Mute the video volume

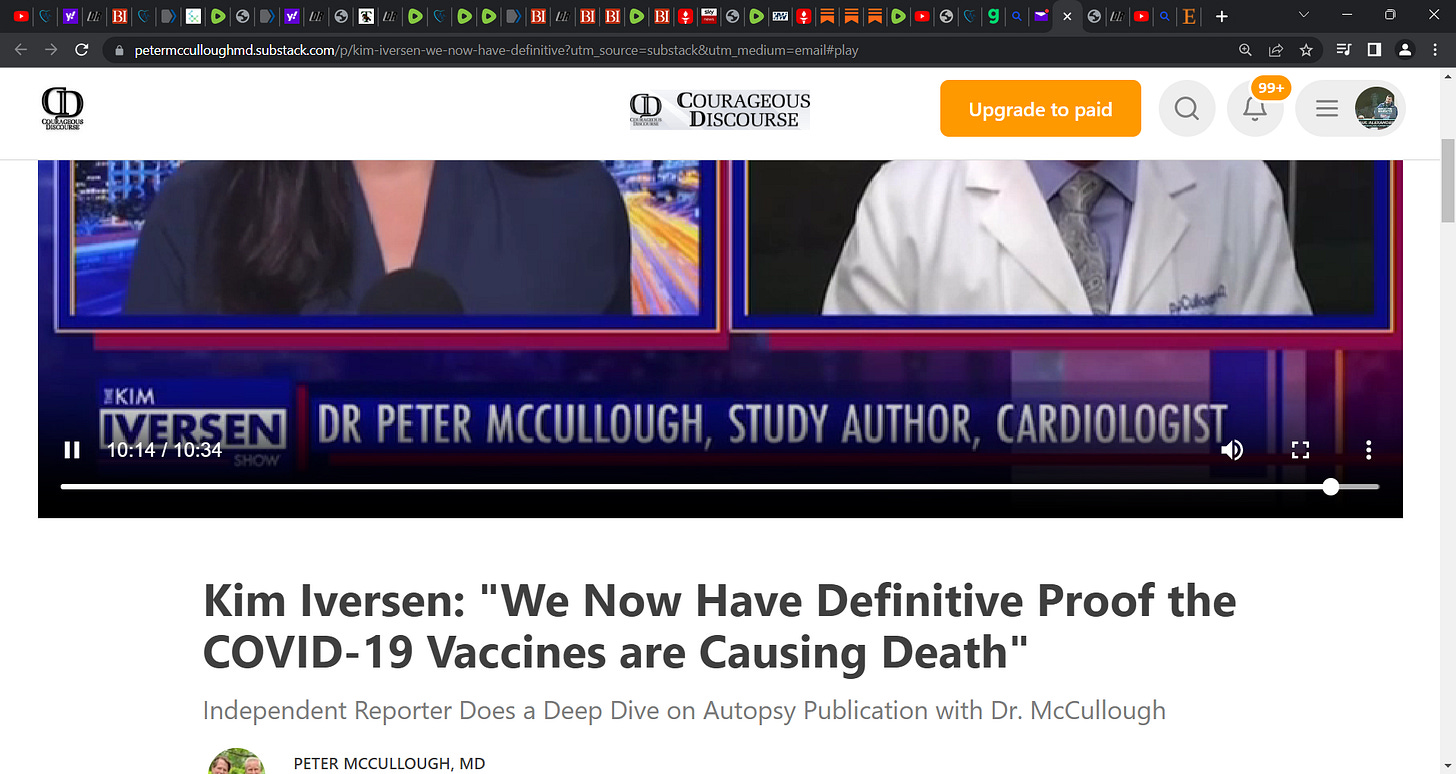pos(1232,450)
